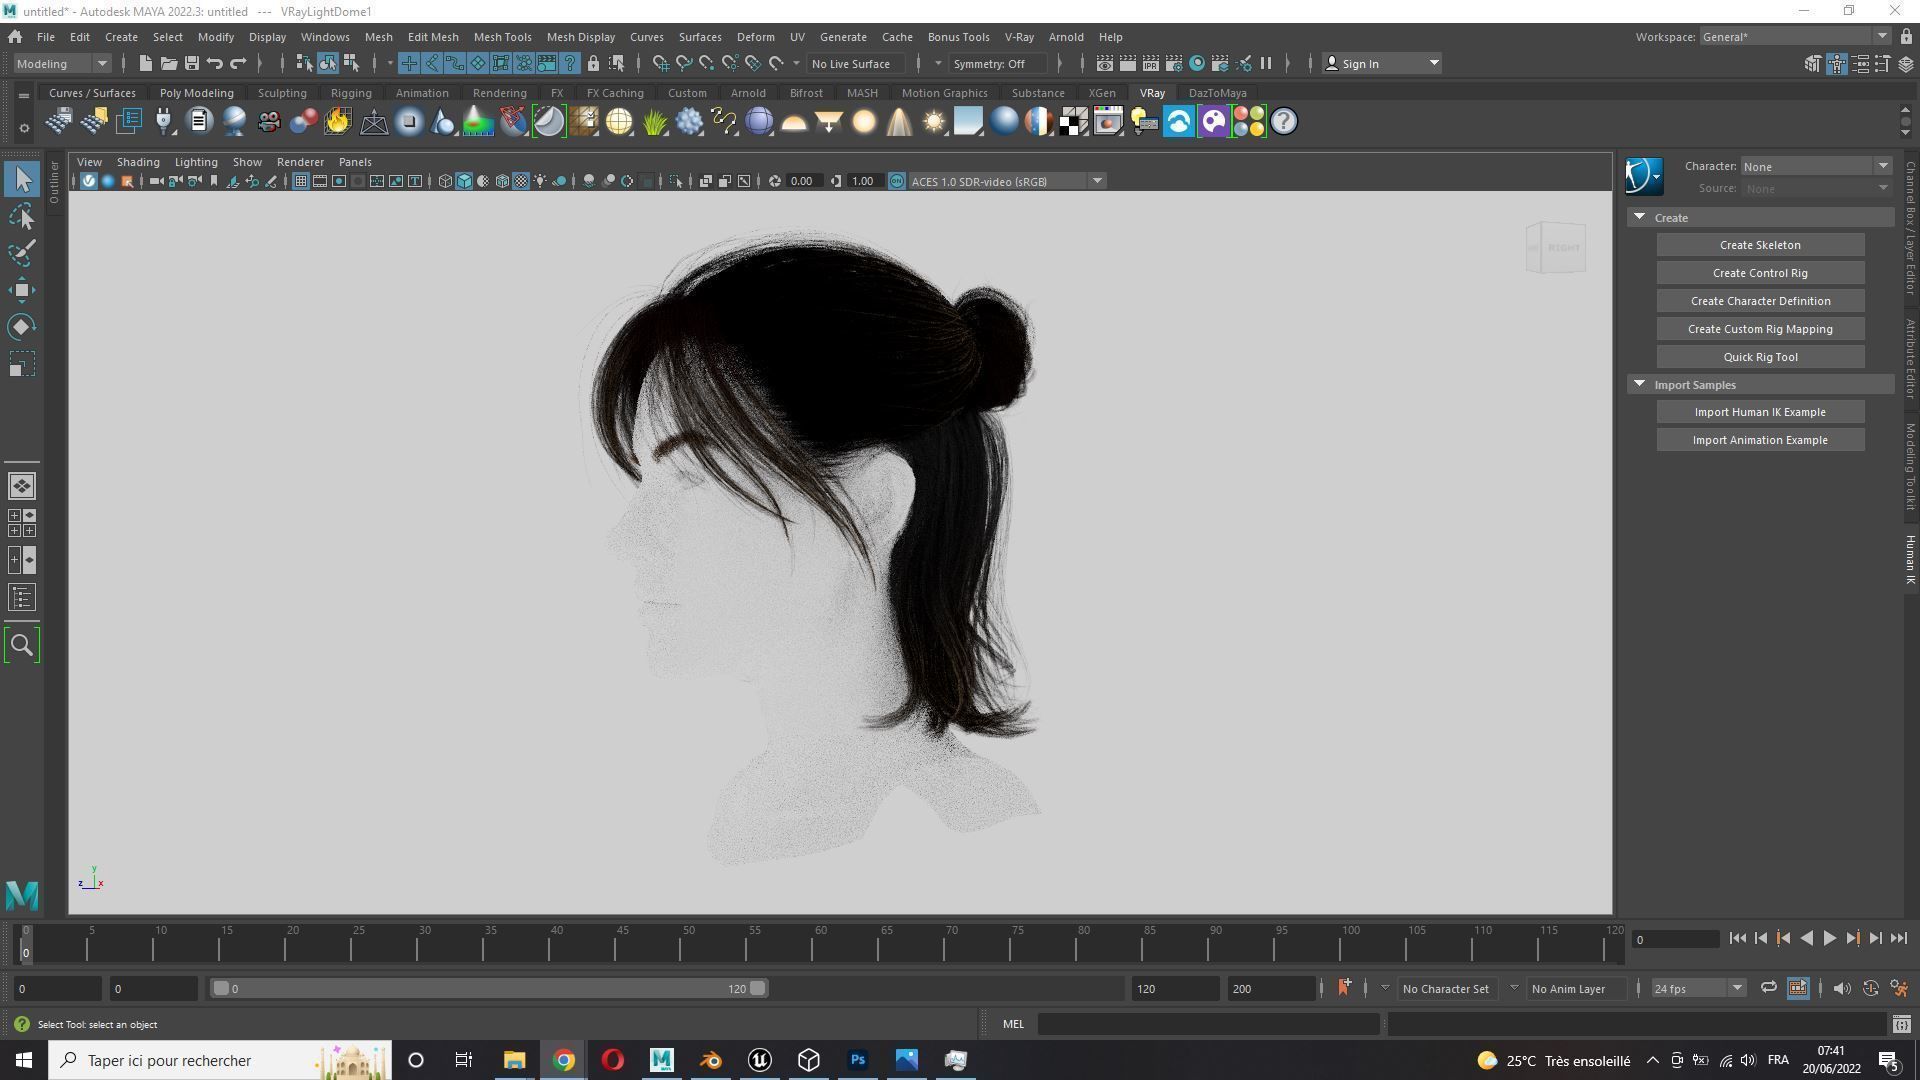
Task: Open the Character None dropdown
Action: click(1817, 166)
